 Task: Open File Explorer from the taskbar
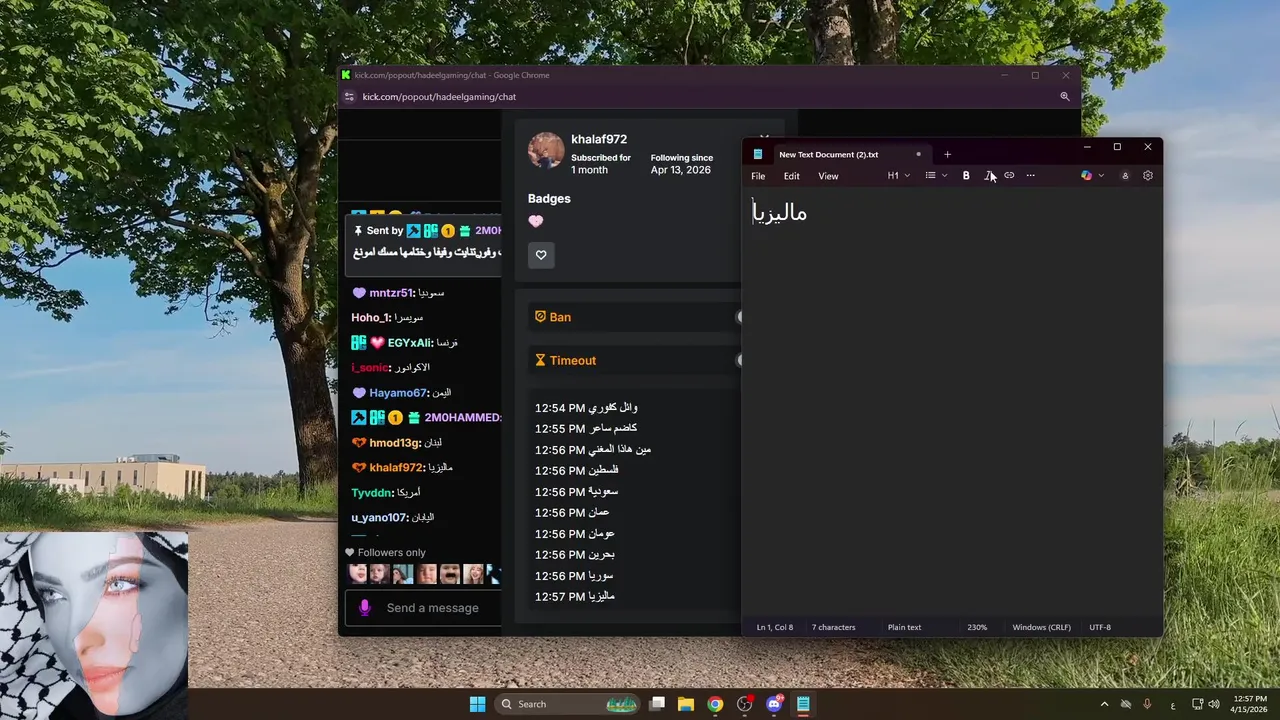click(686, 704)
